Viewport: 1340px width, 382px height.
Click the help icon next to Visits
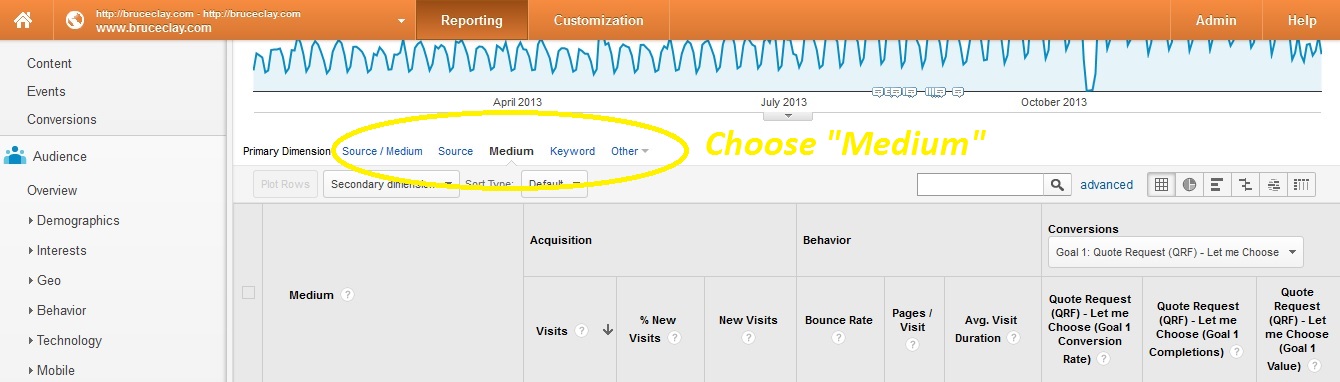581,331
